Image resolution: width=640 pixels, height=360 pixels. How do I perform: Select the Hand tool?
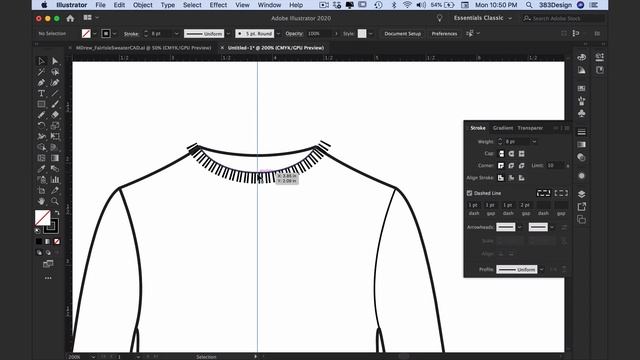pos(41,201)
